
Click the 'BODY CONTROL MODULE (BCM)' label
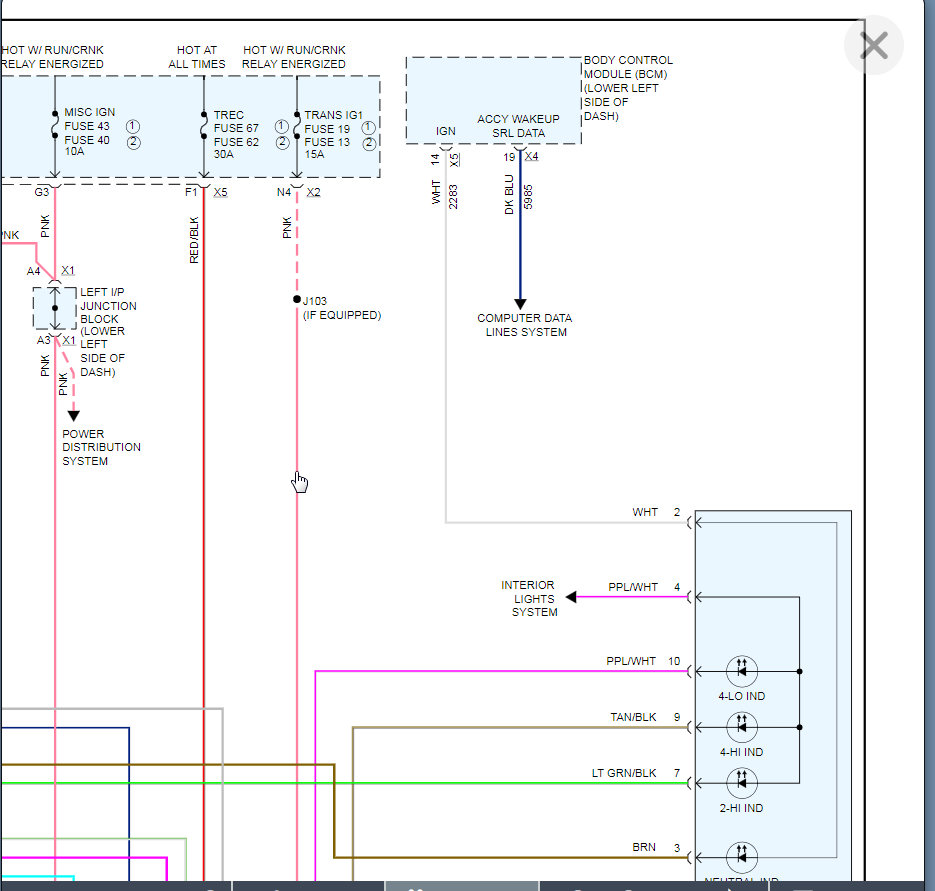(x=628, y=67)
